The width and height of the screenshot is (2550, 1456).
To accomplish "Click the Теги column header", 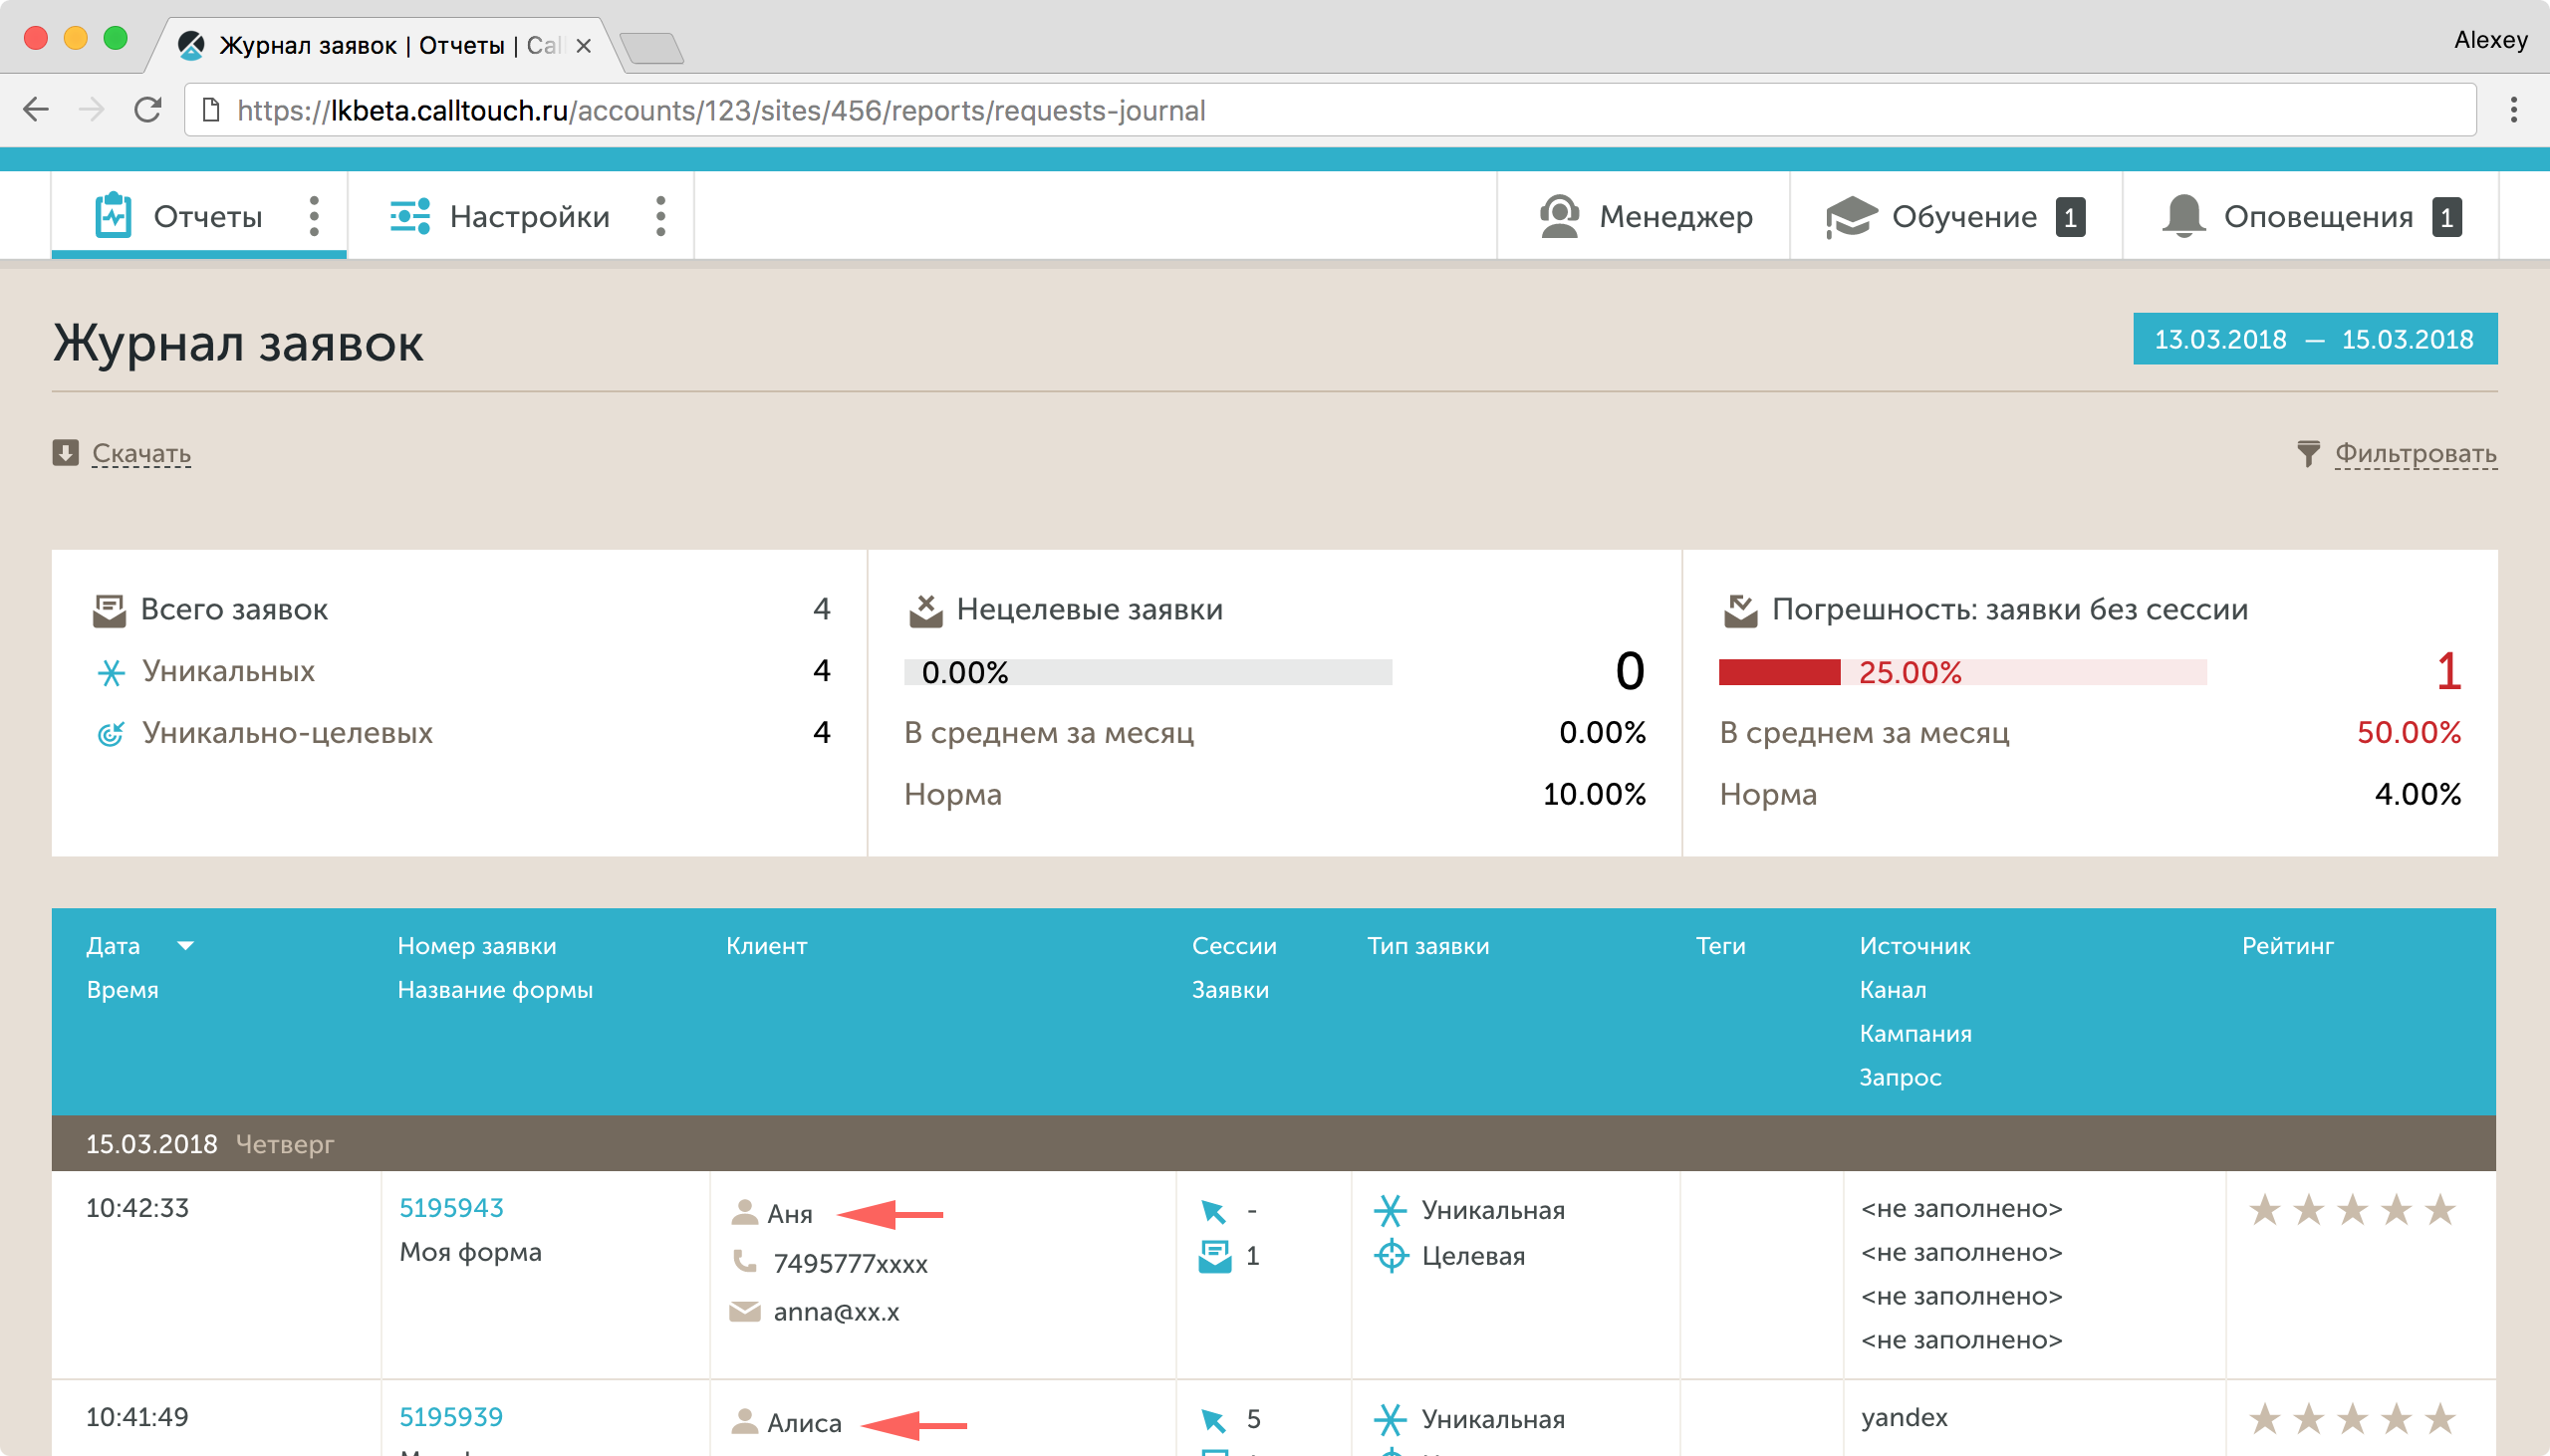I will click(x=1720, y=946).
